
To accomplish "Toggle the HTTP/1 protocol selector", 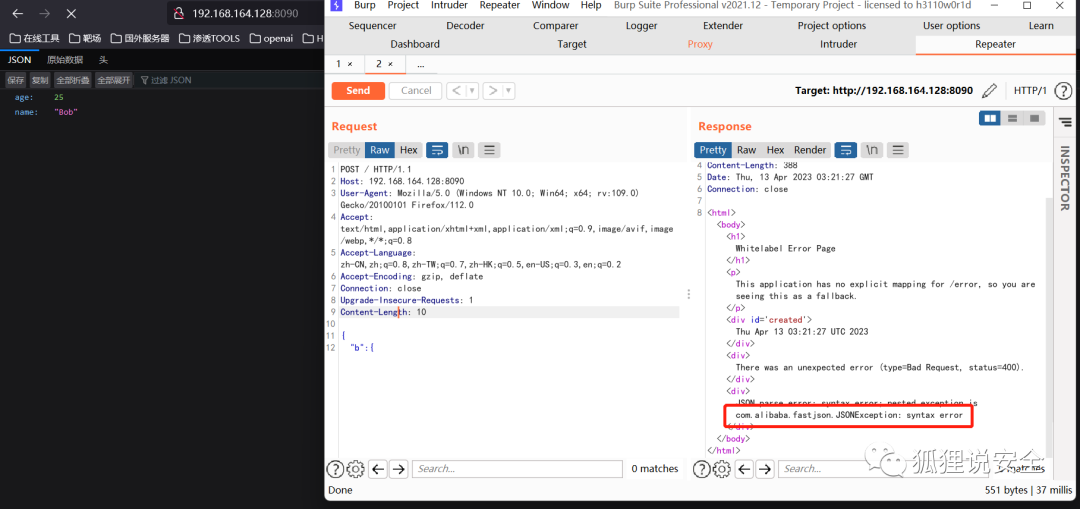I will pos(1030,91).
